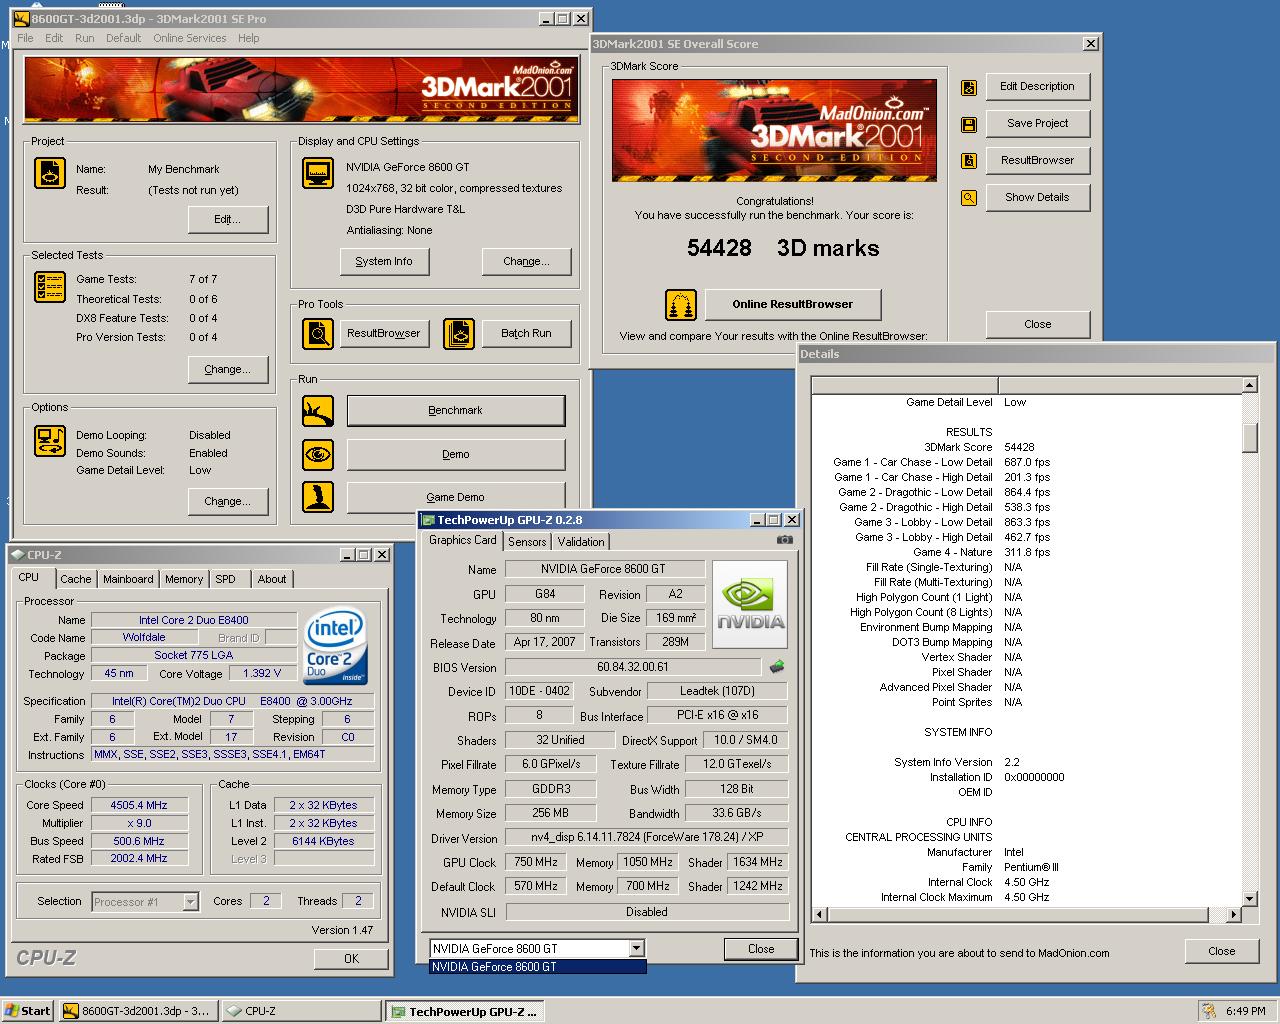Expand the CPU-Z processor Selection dropdown
Screen dimensions: 1280x1024
tap(190, 902)
